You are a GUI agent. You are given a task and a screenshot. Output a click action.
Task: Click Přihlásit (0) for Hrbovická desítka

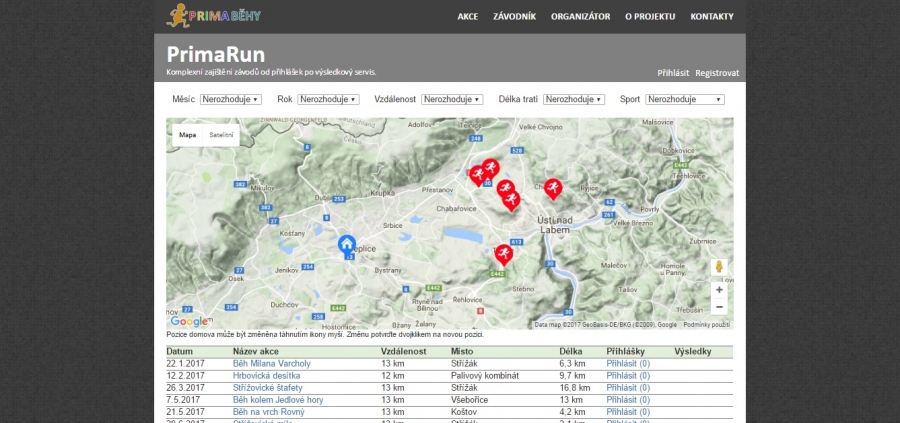tap(628, 375)
